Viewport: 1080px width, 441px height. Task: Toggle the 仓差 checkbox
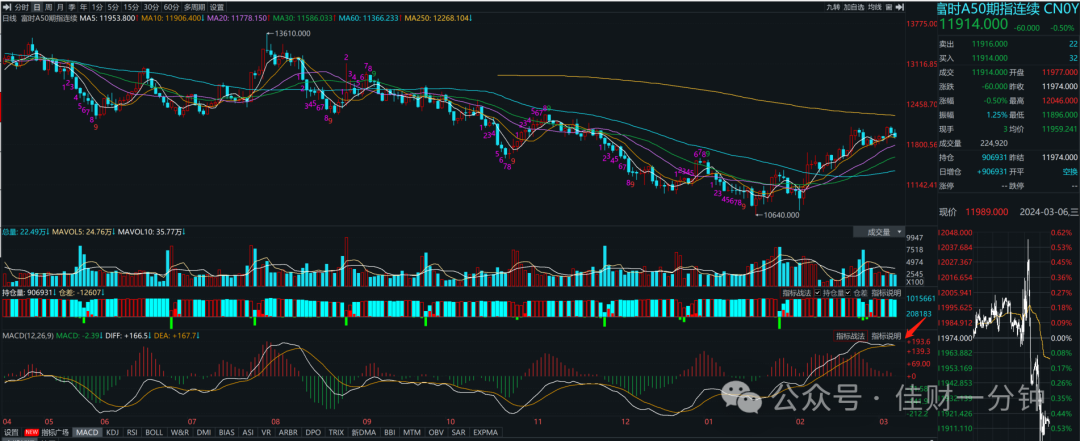point(848,293)
